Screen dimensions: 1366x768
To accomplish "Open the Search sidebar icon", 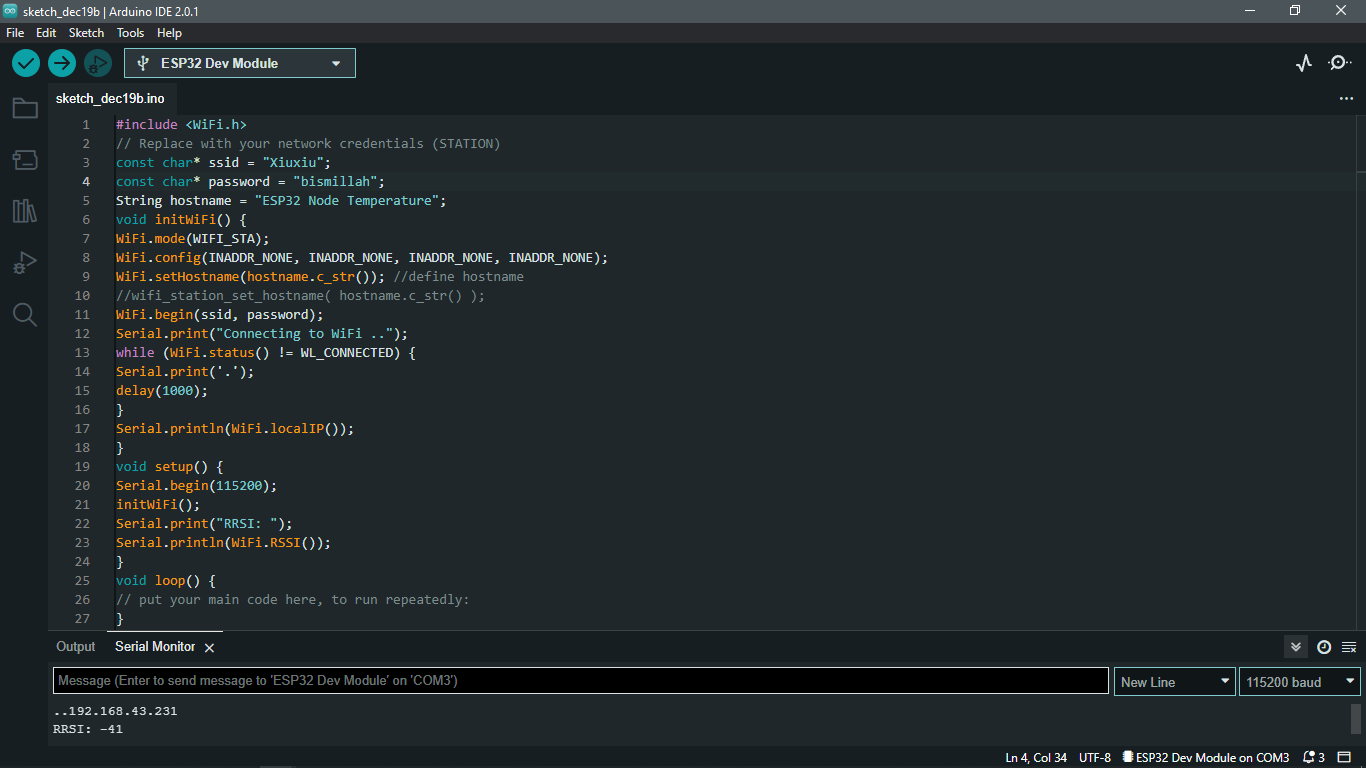I will tap(24, 314).
